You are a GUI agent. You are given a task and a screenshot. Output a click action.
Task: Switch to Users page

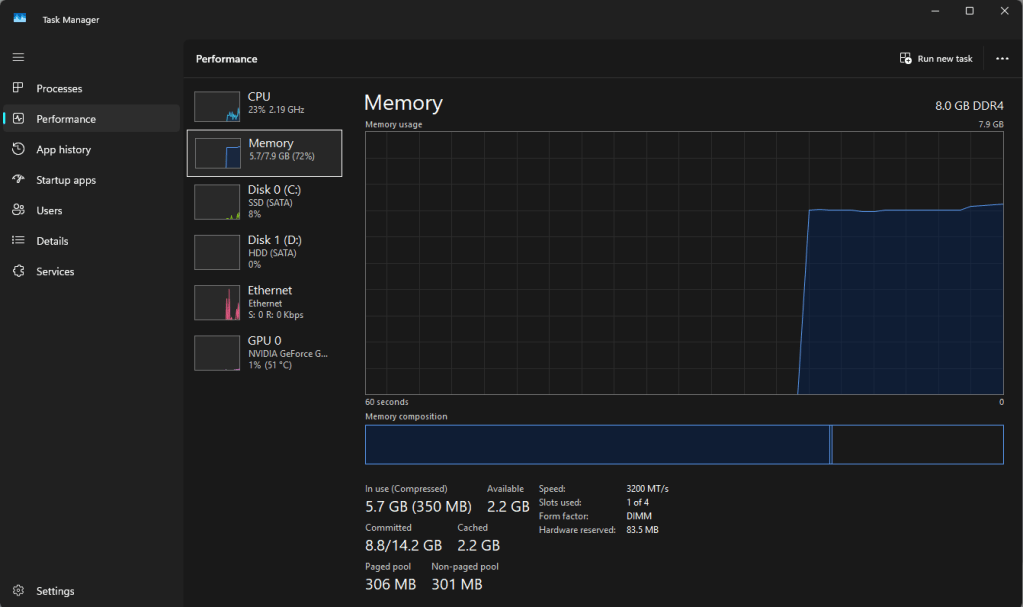(x=49, y=210)
